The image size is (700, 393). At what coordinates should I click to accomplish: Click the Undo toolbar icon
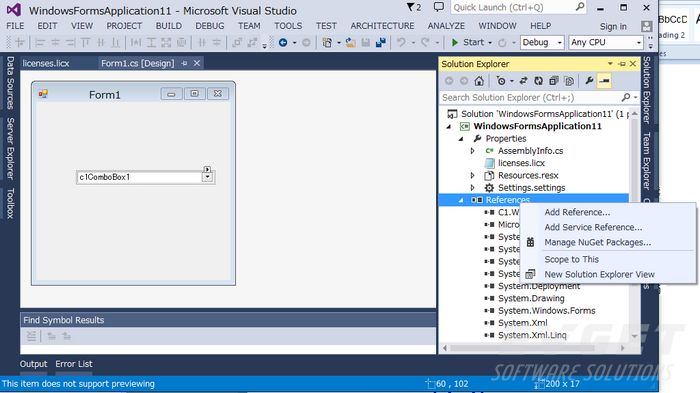click(x=401, y=42)
